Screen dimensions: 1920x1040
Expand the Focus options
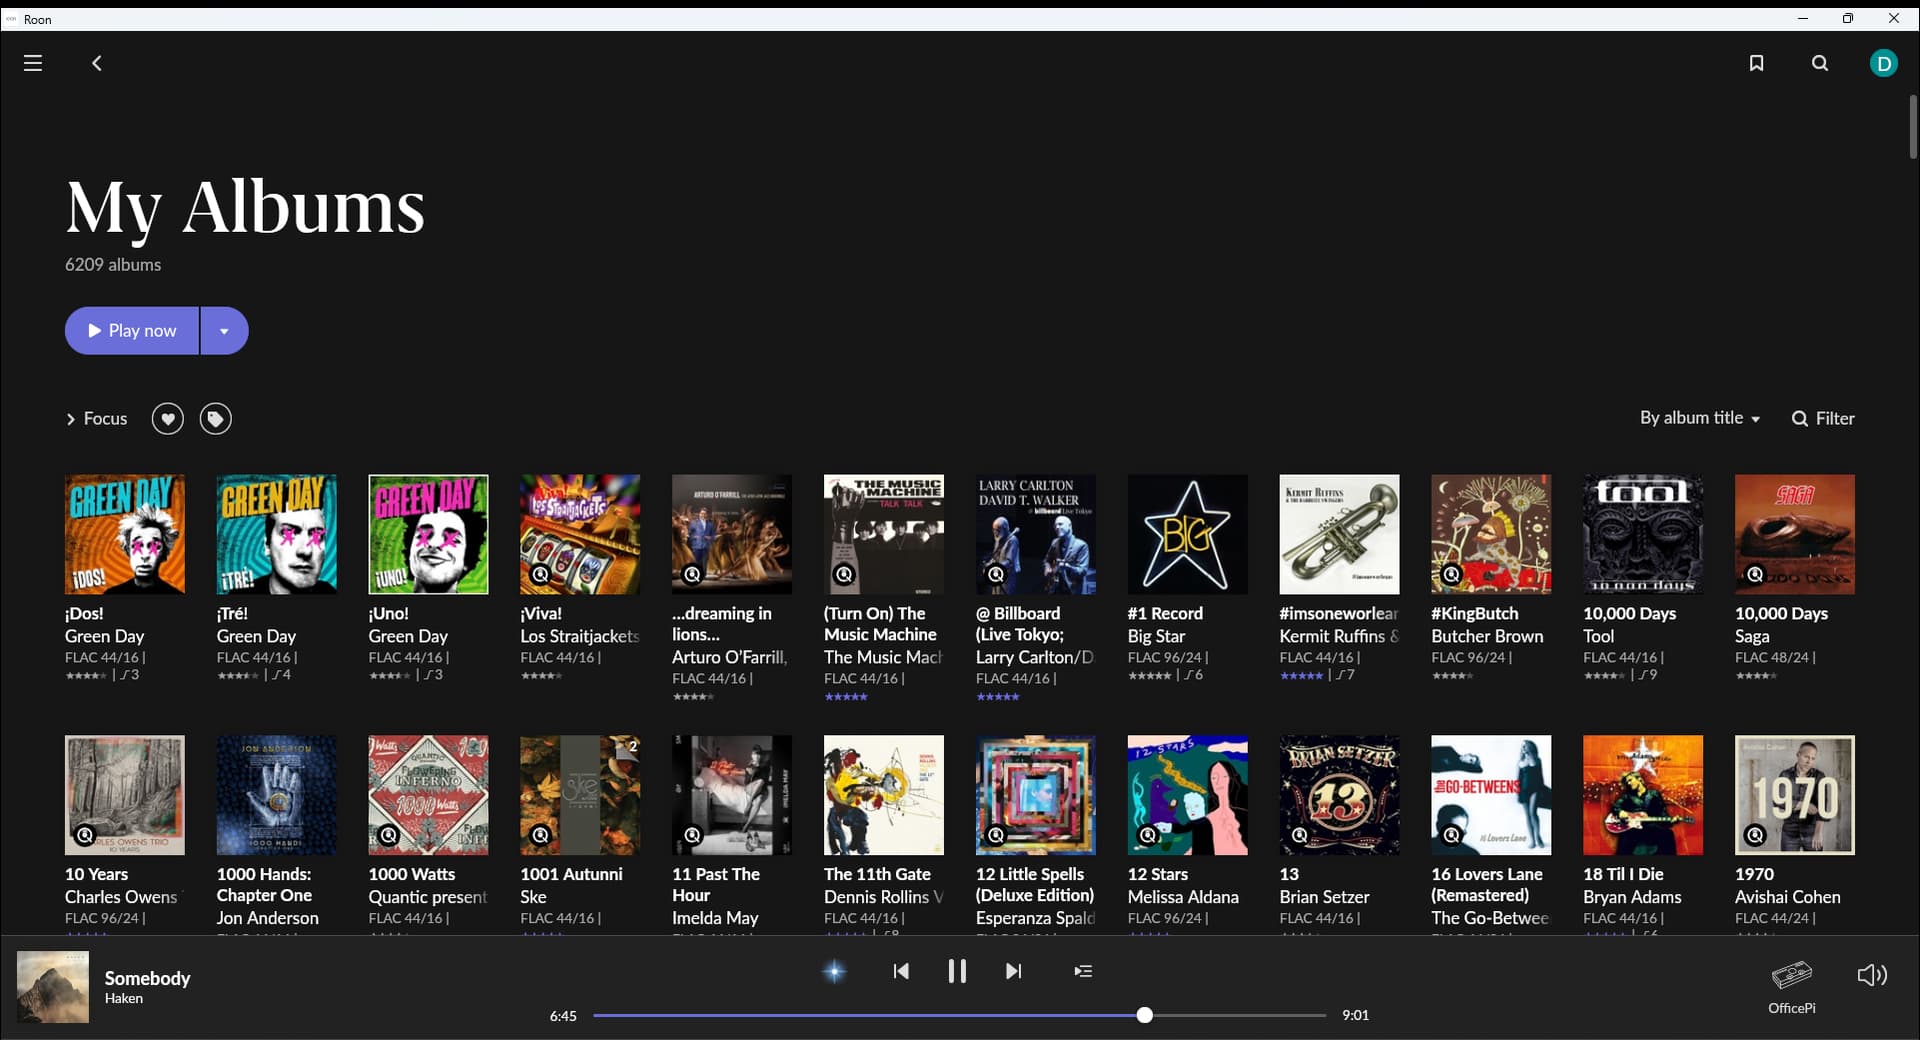(97, 419)
